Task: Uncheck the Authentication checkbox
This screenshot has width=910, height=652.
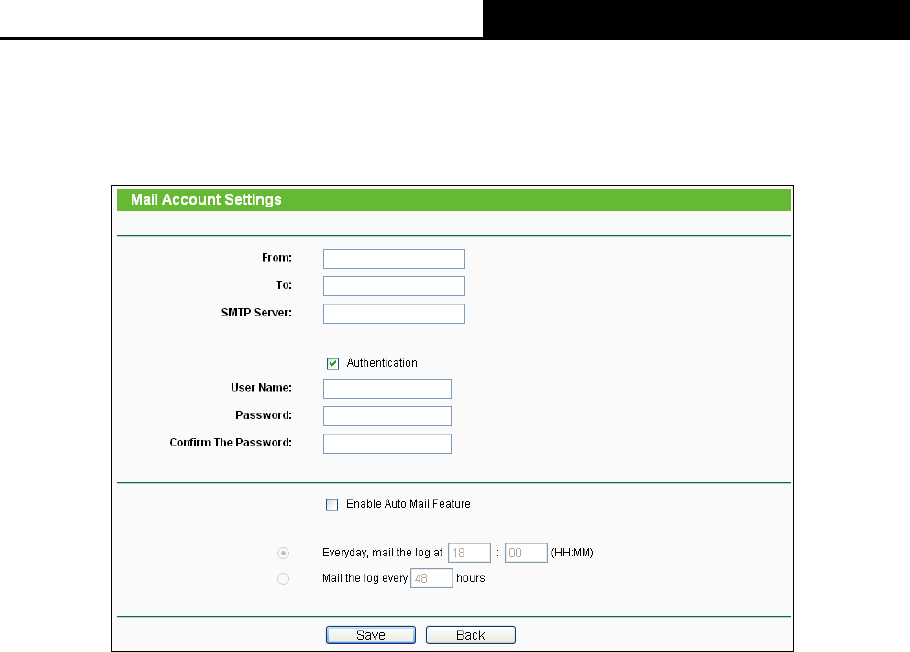Action: pos(333,363)
